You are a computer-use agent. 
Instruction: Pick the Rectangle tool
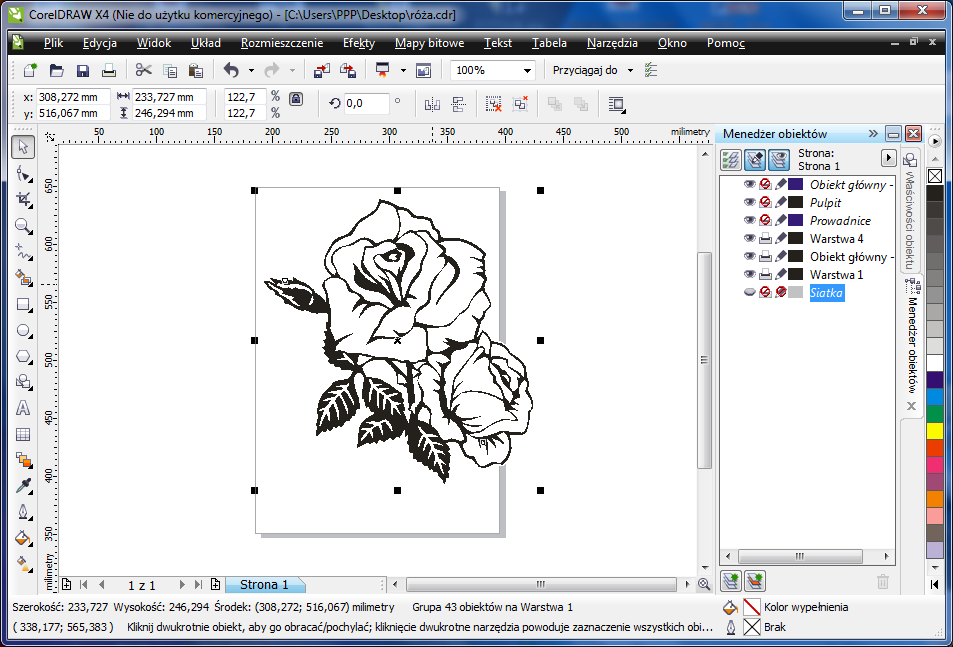click(x=23, y=304)
